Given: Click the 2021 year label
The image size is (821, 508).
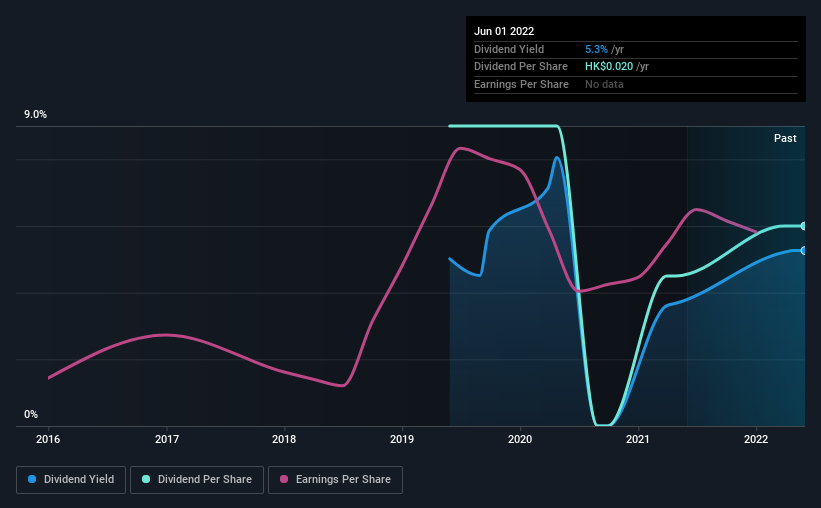Looking at the screenshot, I should tap(638, 439).
